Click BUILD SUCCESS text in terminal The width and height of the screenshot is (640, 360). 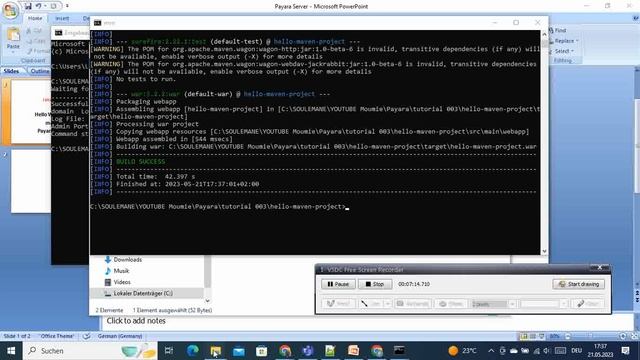coord(141,162)
